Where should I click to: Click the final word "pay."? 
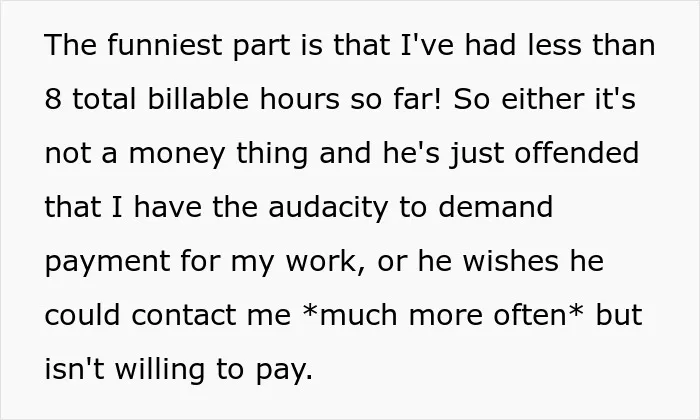pyautogui.click(x=284, y=371)
